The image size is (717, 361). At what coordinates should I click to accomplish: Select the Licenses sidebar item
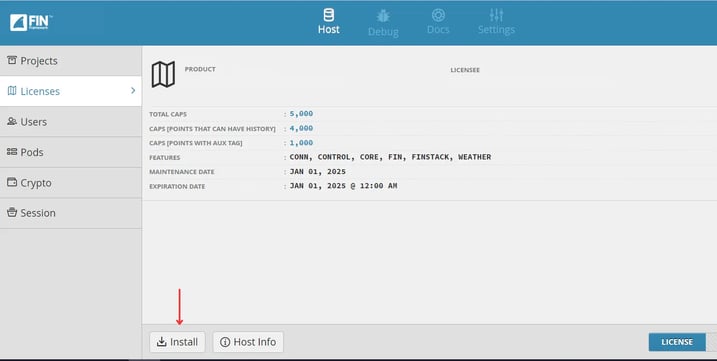click(x=71, y=91)
